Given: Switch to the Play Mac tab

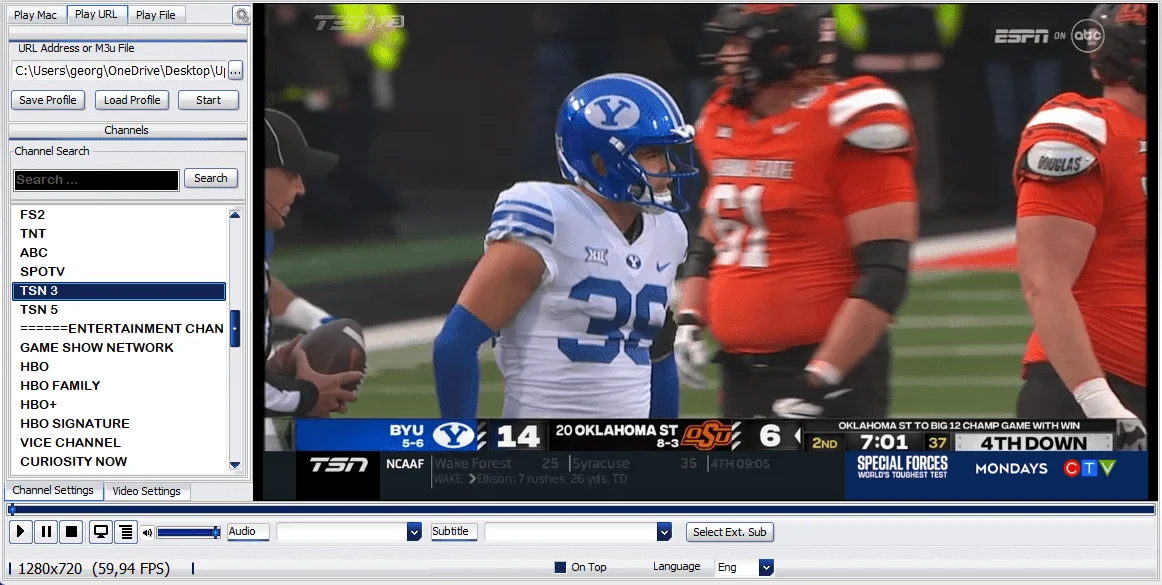Looking at the screenshot, I should coord(36,15).
